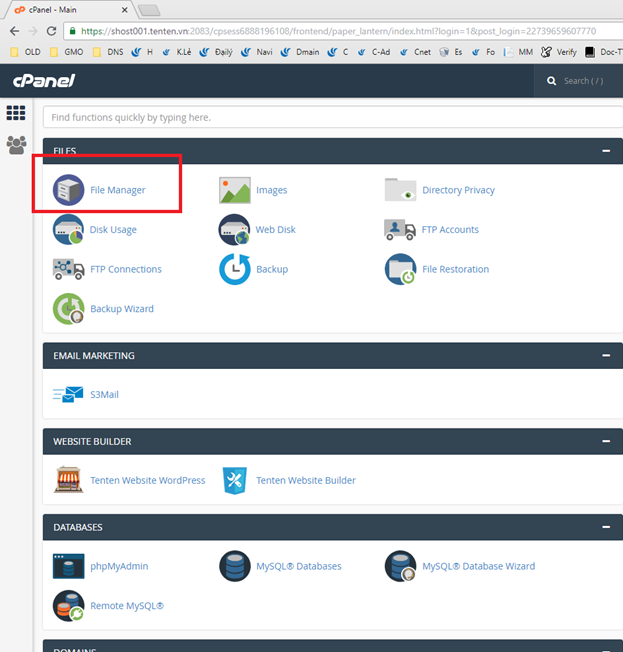Viewport: 623px width, 652px height.
Task: Click the Backup Wizard link text
Action: (x=122, y=309)
